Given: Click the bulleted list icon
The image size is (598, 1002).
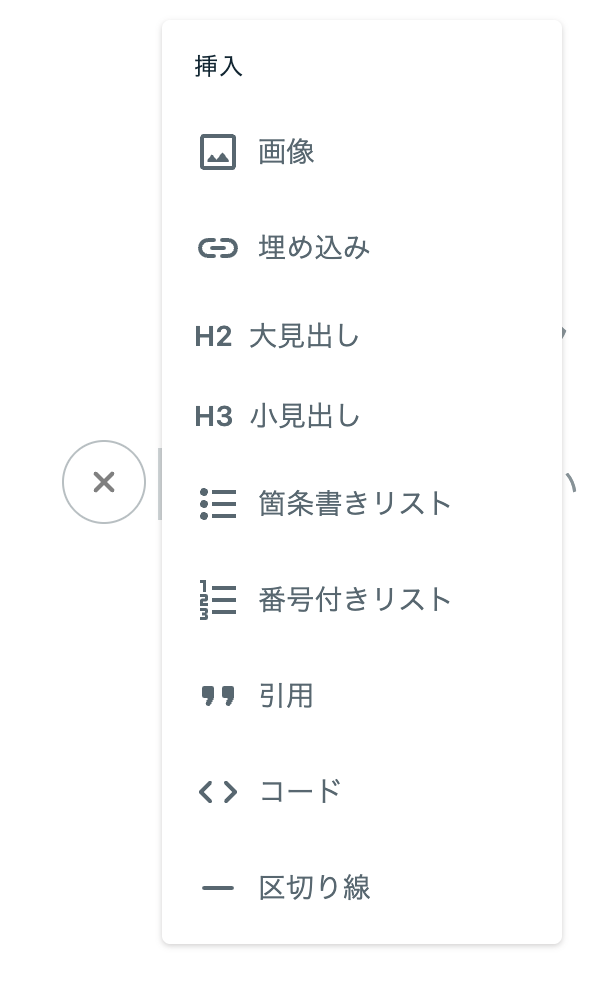Looking at the screenshot, I should click(x=218, y=504).
